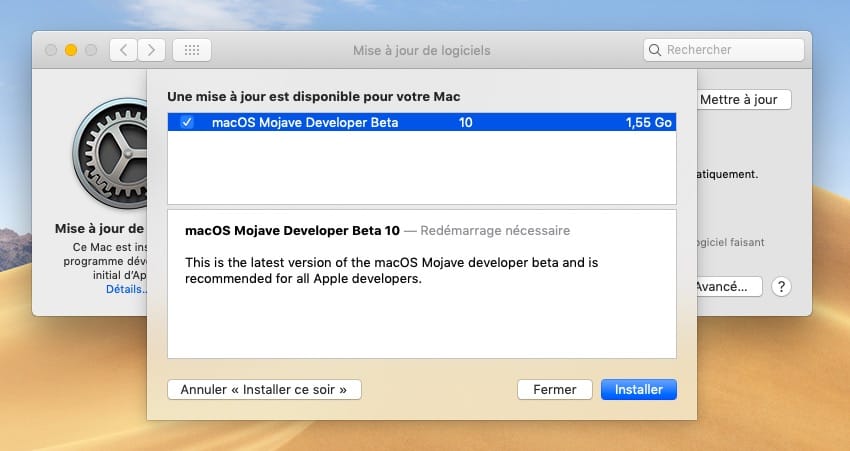Select the macOS Mojave Developer Beta row

[x=422, y=123]
